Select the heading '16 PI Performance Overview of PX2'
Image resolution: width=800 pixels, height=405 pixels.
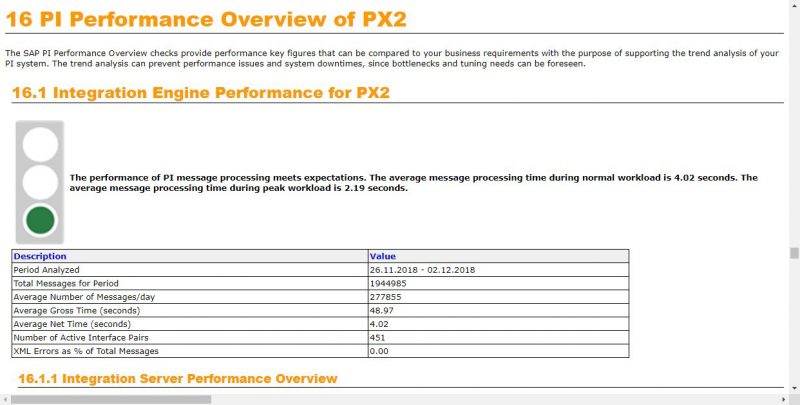pyautogui.click(x=206, y=19)
